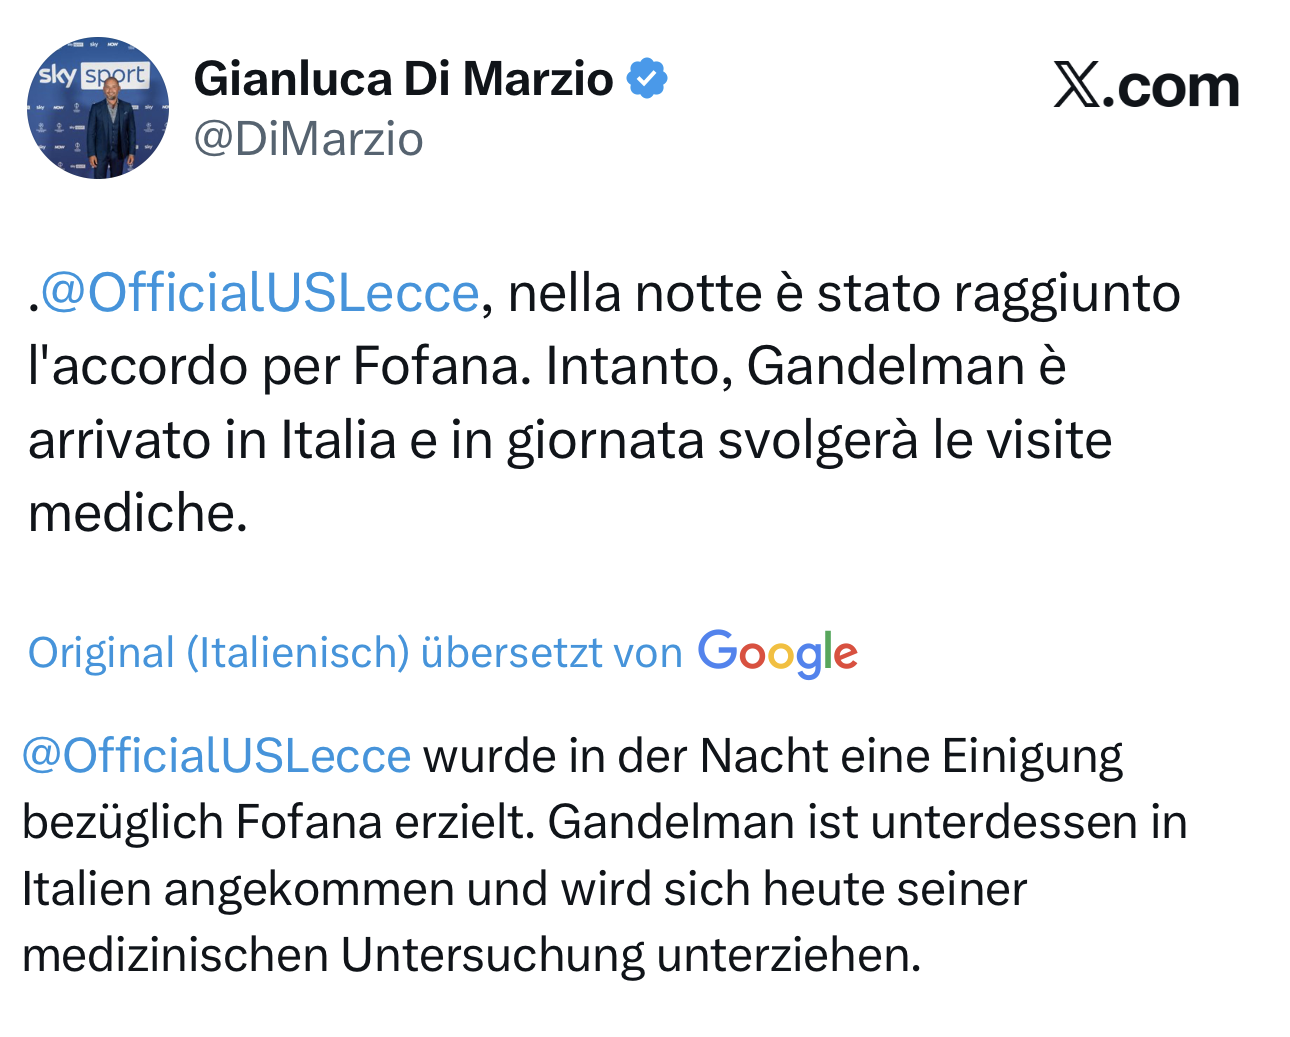The width and height of the screenshot is (1290, 1037).
Task: Open @OfficialUSLecce mention in the Italian text
Action: 260,293
